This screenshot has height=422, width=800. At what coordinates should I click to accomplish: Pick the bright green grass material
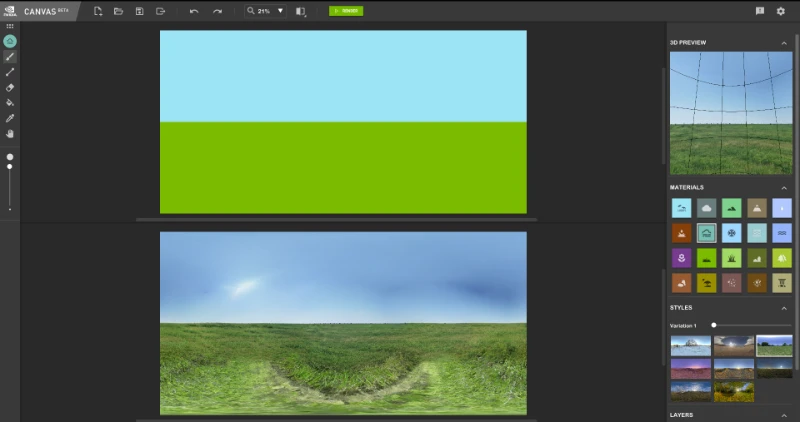click(x=707, y=258)
